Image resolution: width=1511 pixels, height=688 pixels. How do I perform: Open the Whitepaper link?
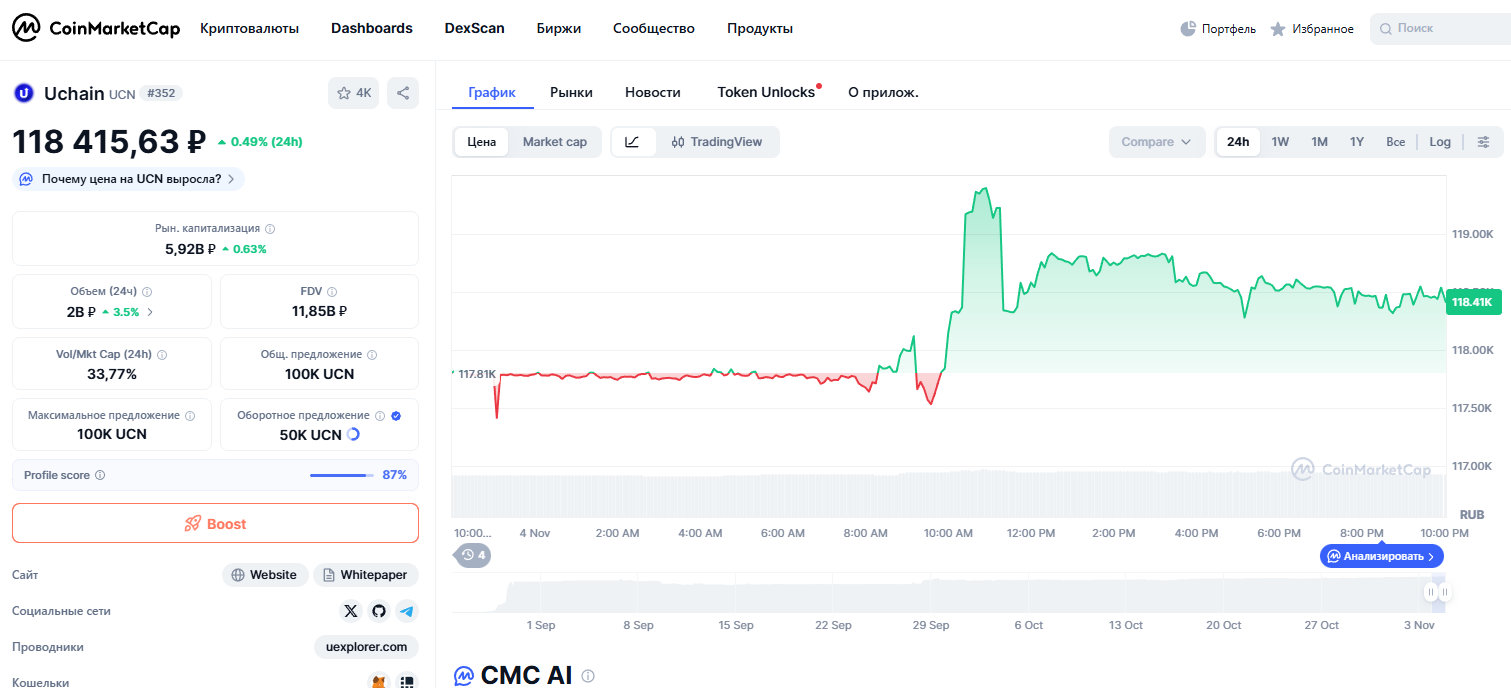point(365,575)
